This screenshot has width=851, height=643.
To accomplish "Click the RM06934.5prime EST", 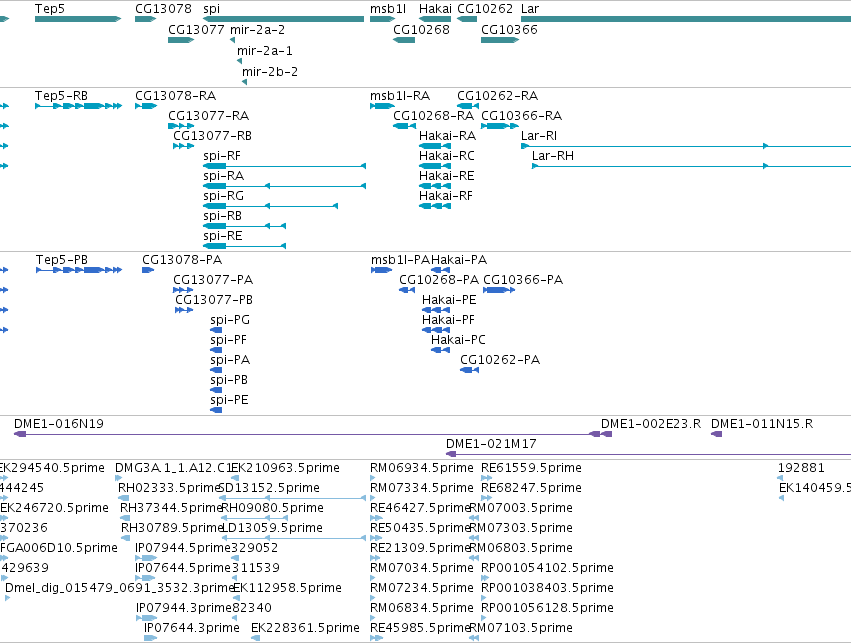I will (x=372, y=478).
